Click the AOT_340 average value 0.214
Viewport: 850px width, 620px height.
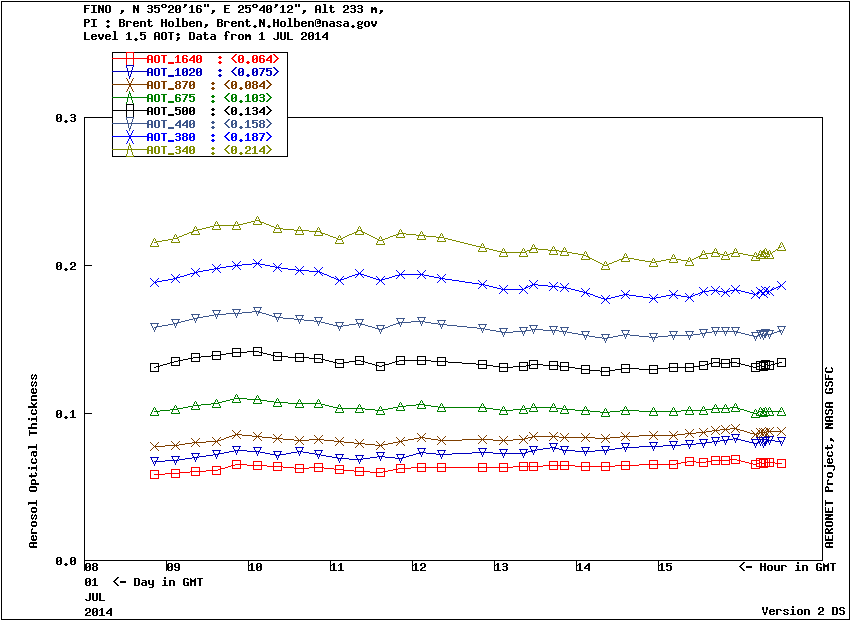click(x=254, y=150)
